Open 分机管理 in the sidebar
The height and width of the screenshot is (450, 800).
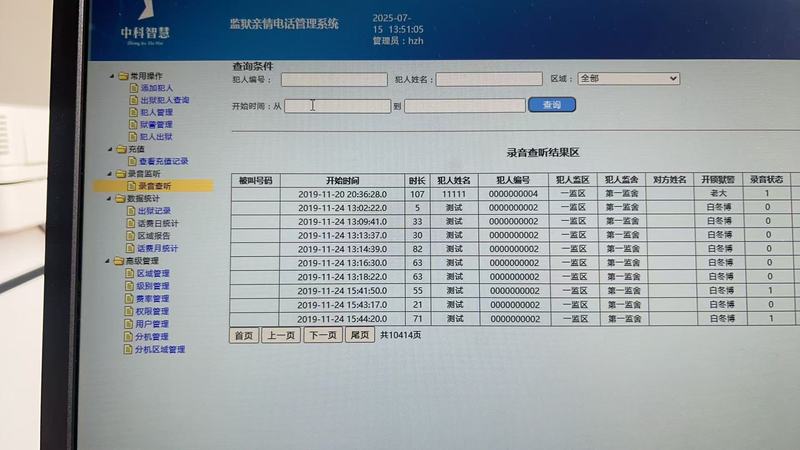pyautogui.click(x=152, y=337)
